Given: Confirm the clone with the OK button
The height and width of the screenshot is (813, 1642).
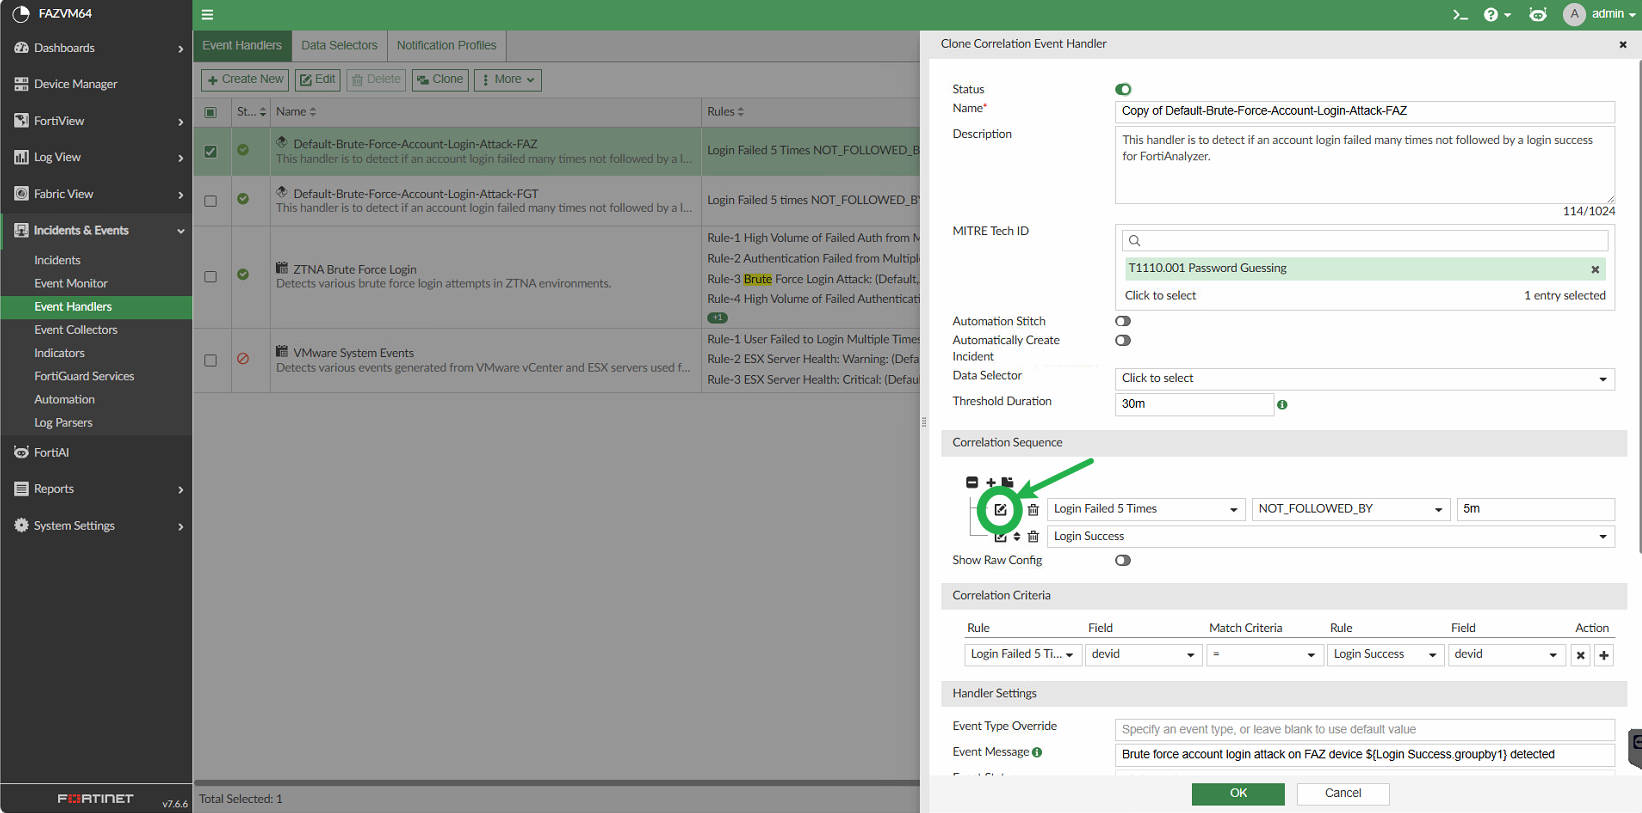Looking at the screenshot, I should tap(1238, 794).
